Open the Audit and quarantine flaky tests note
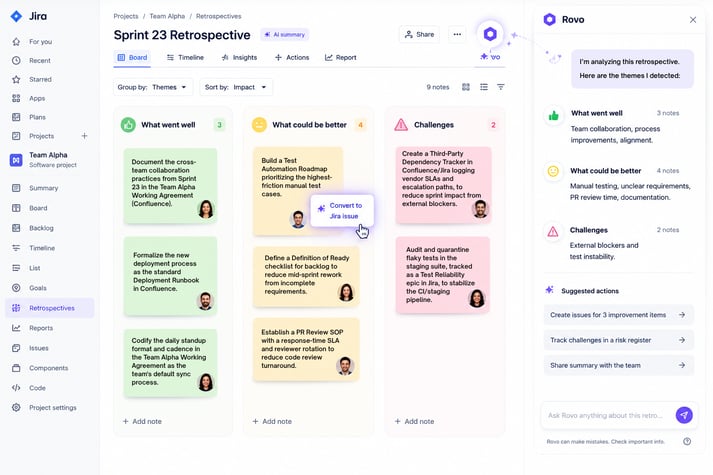 coord(443,275)
